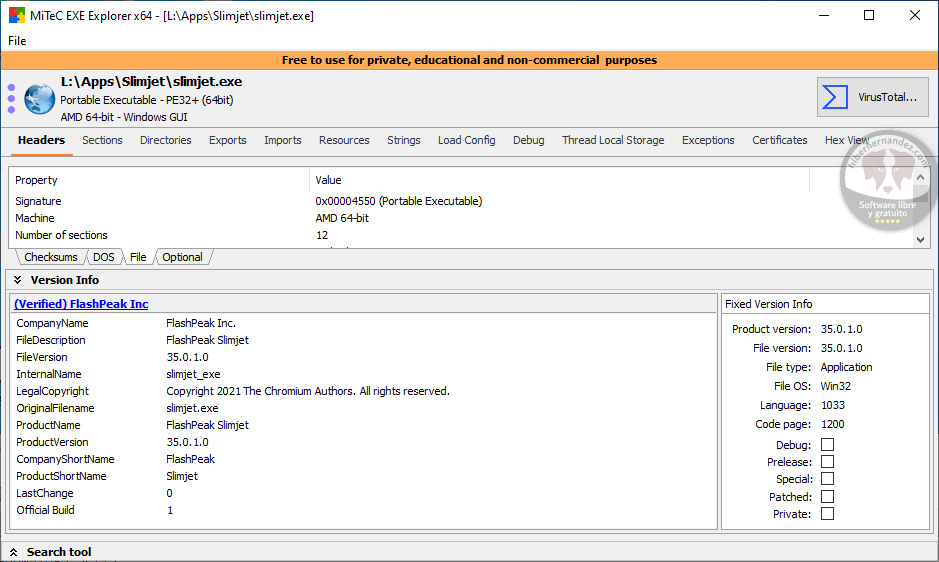
Task: Select the OriginalFilename row
Action: tap(364, 408)
